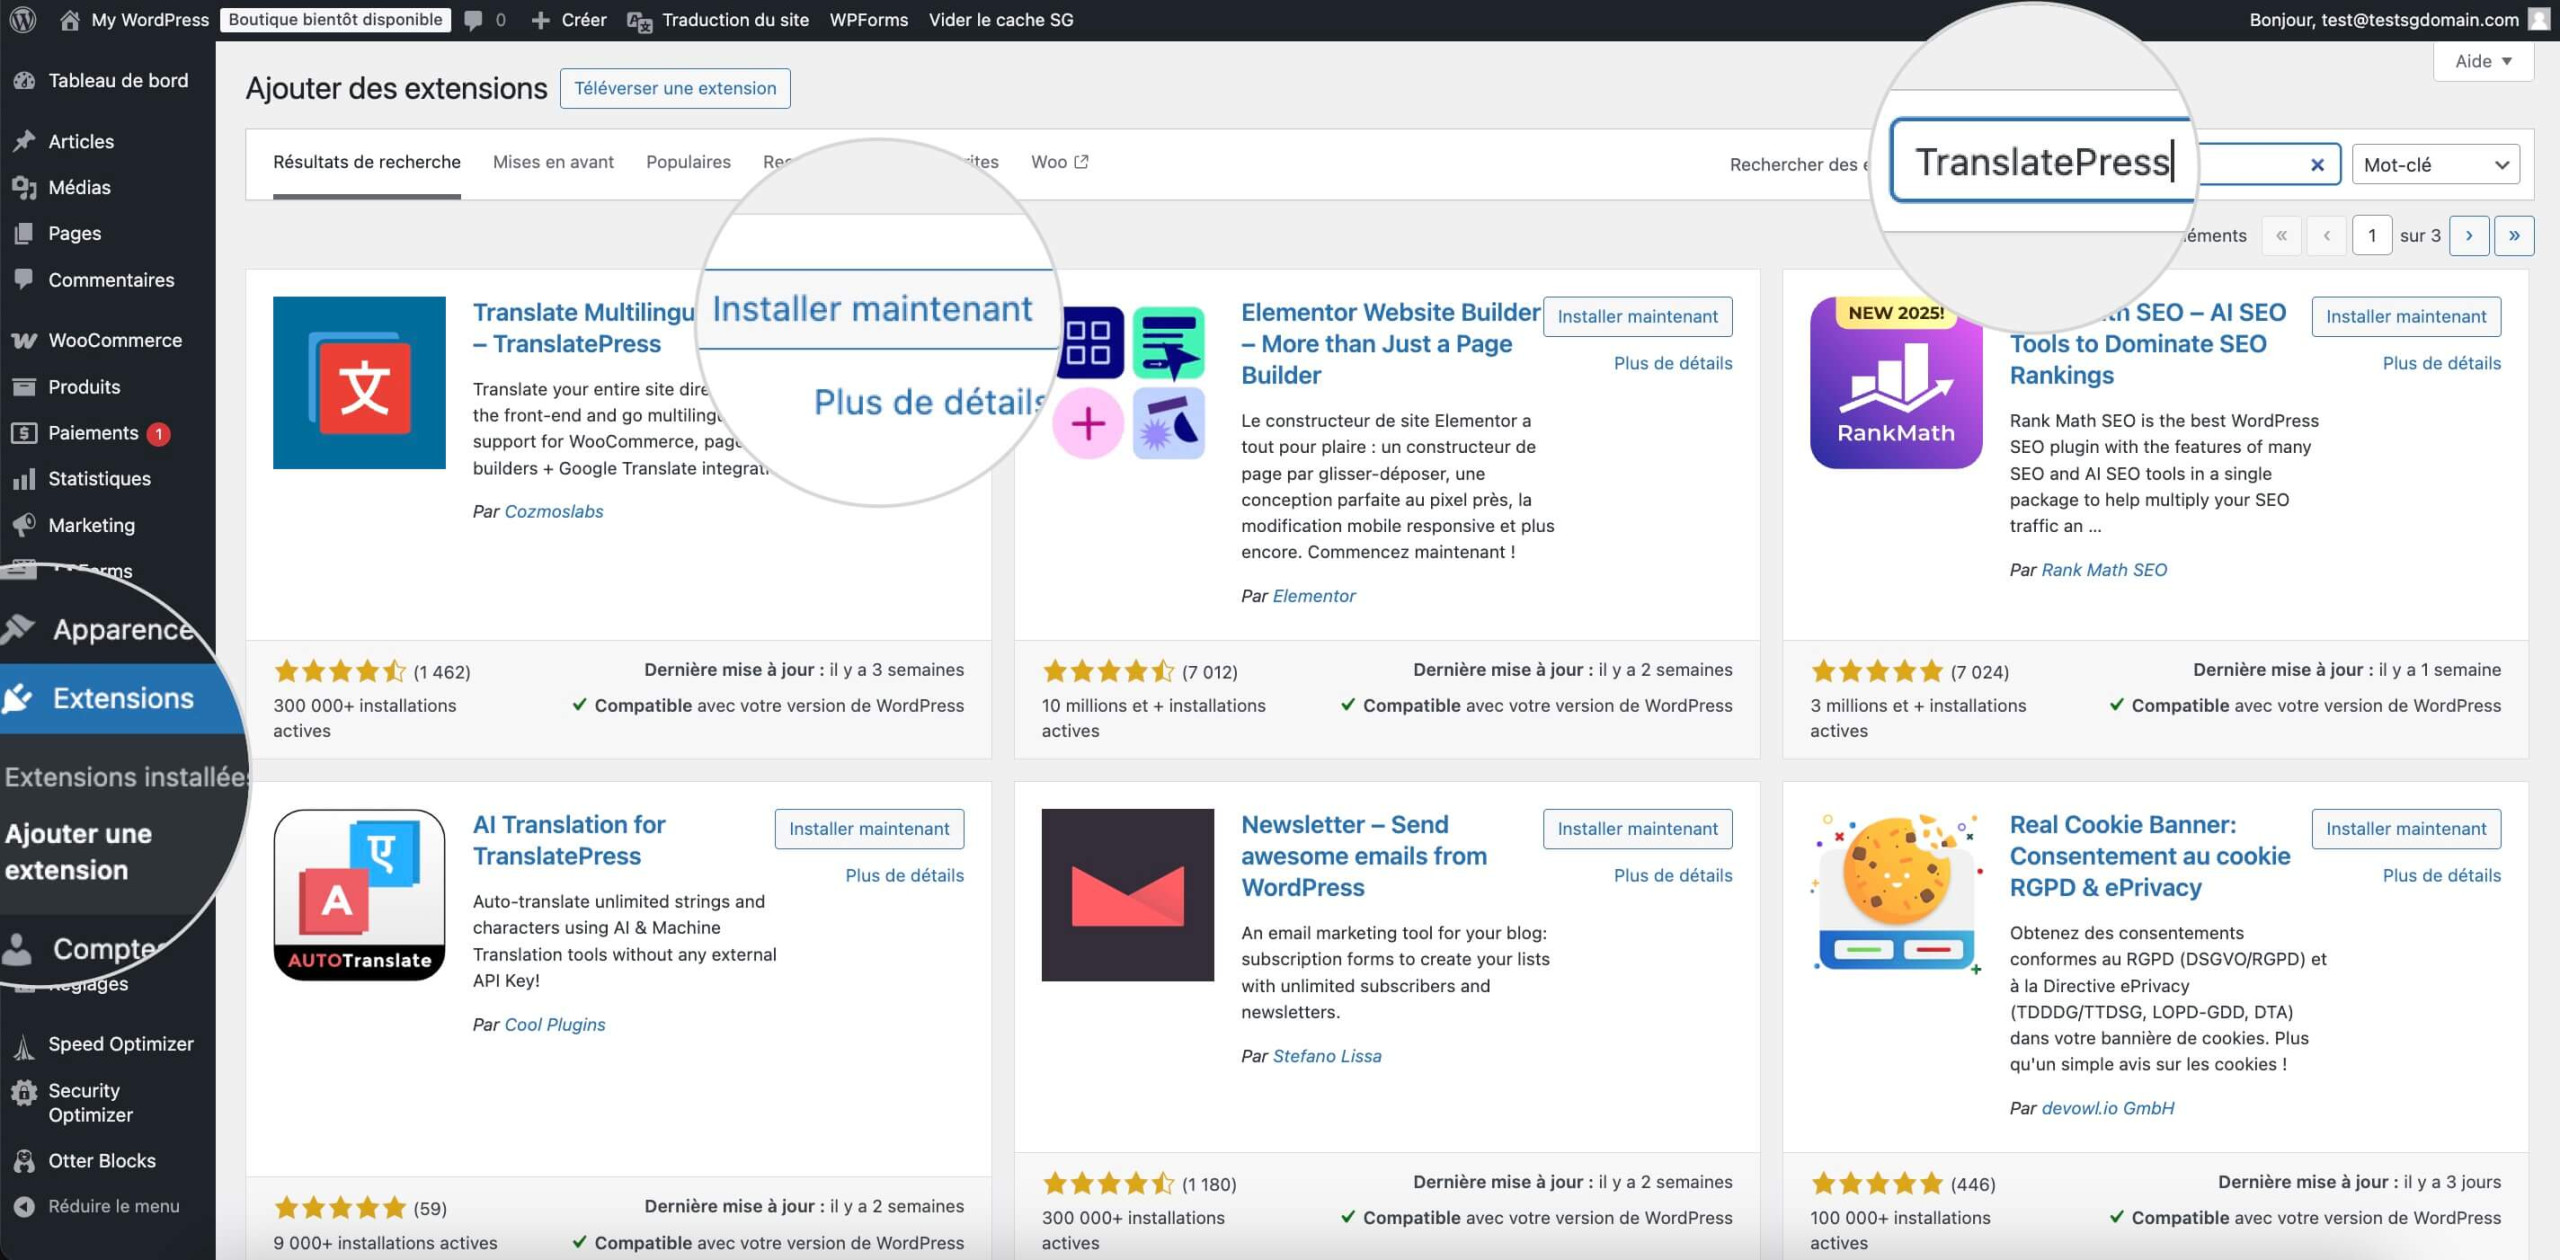
Task: Open the Cool Plugins author link
Action: 555,1024
